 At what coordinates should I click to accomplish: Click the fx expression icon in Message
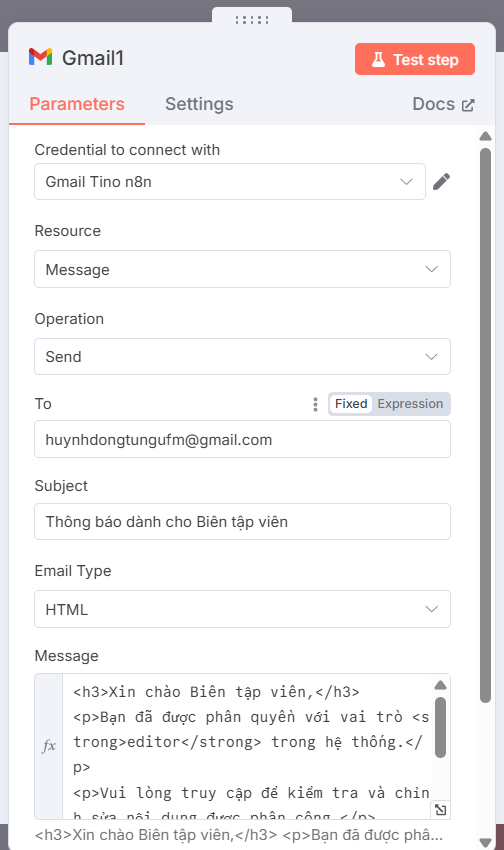tap(49, 746)
